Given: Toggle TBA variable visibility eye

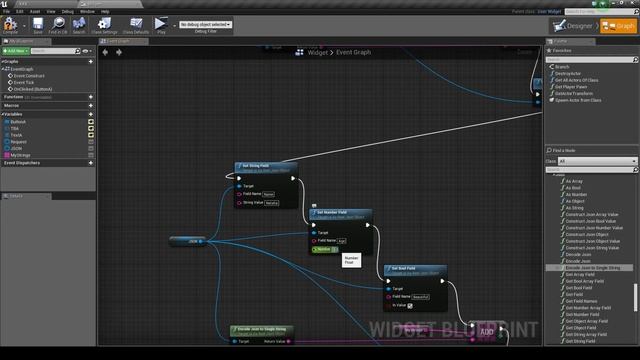Looking at the screenshot, I should point(91,128).
